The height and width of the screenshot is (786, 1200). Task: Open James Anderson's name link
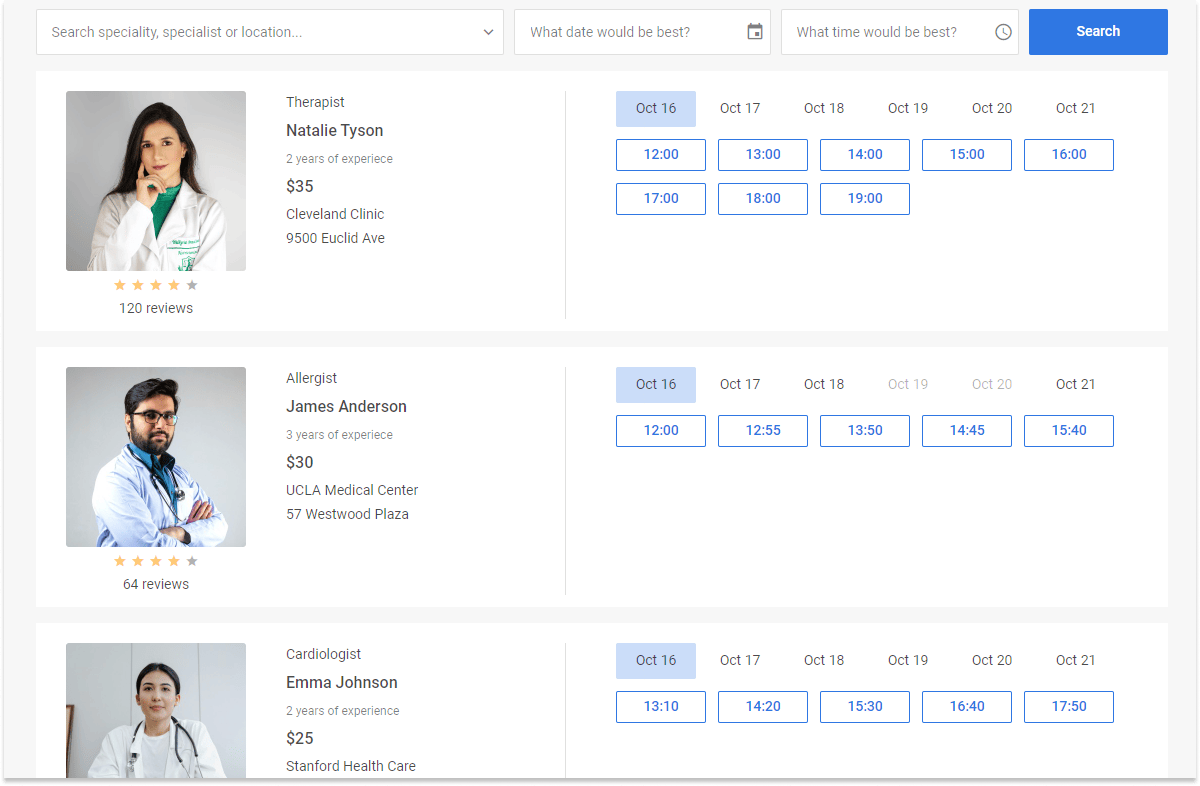coord(346,406)
